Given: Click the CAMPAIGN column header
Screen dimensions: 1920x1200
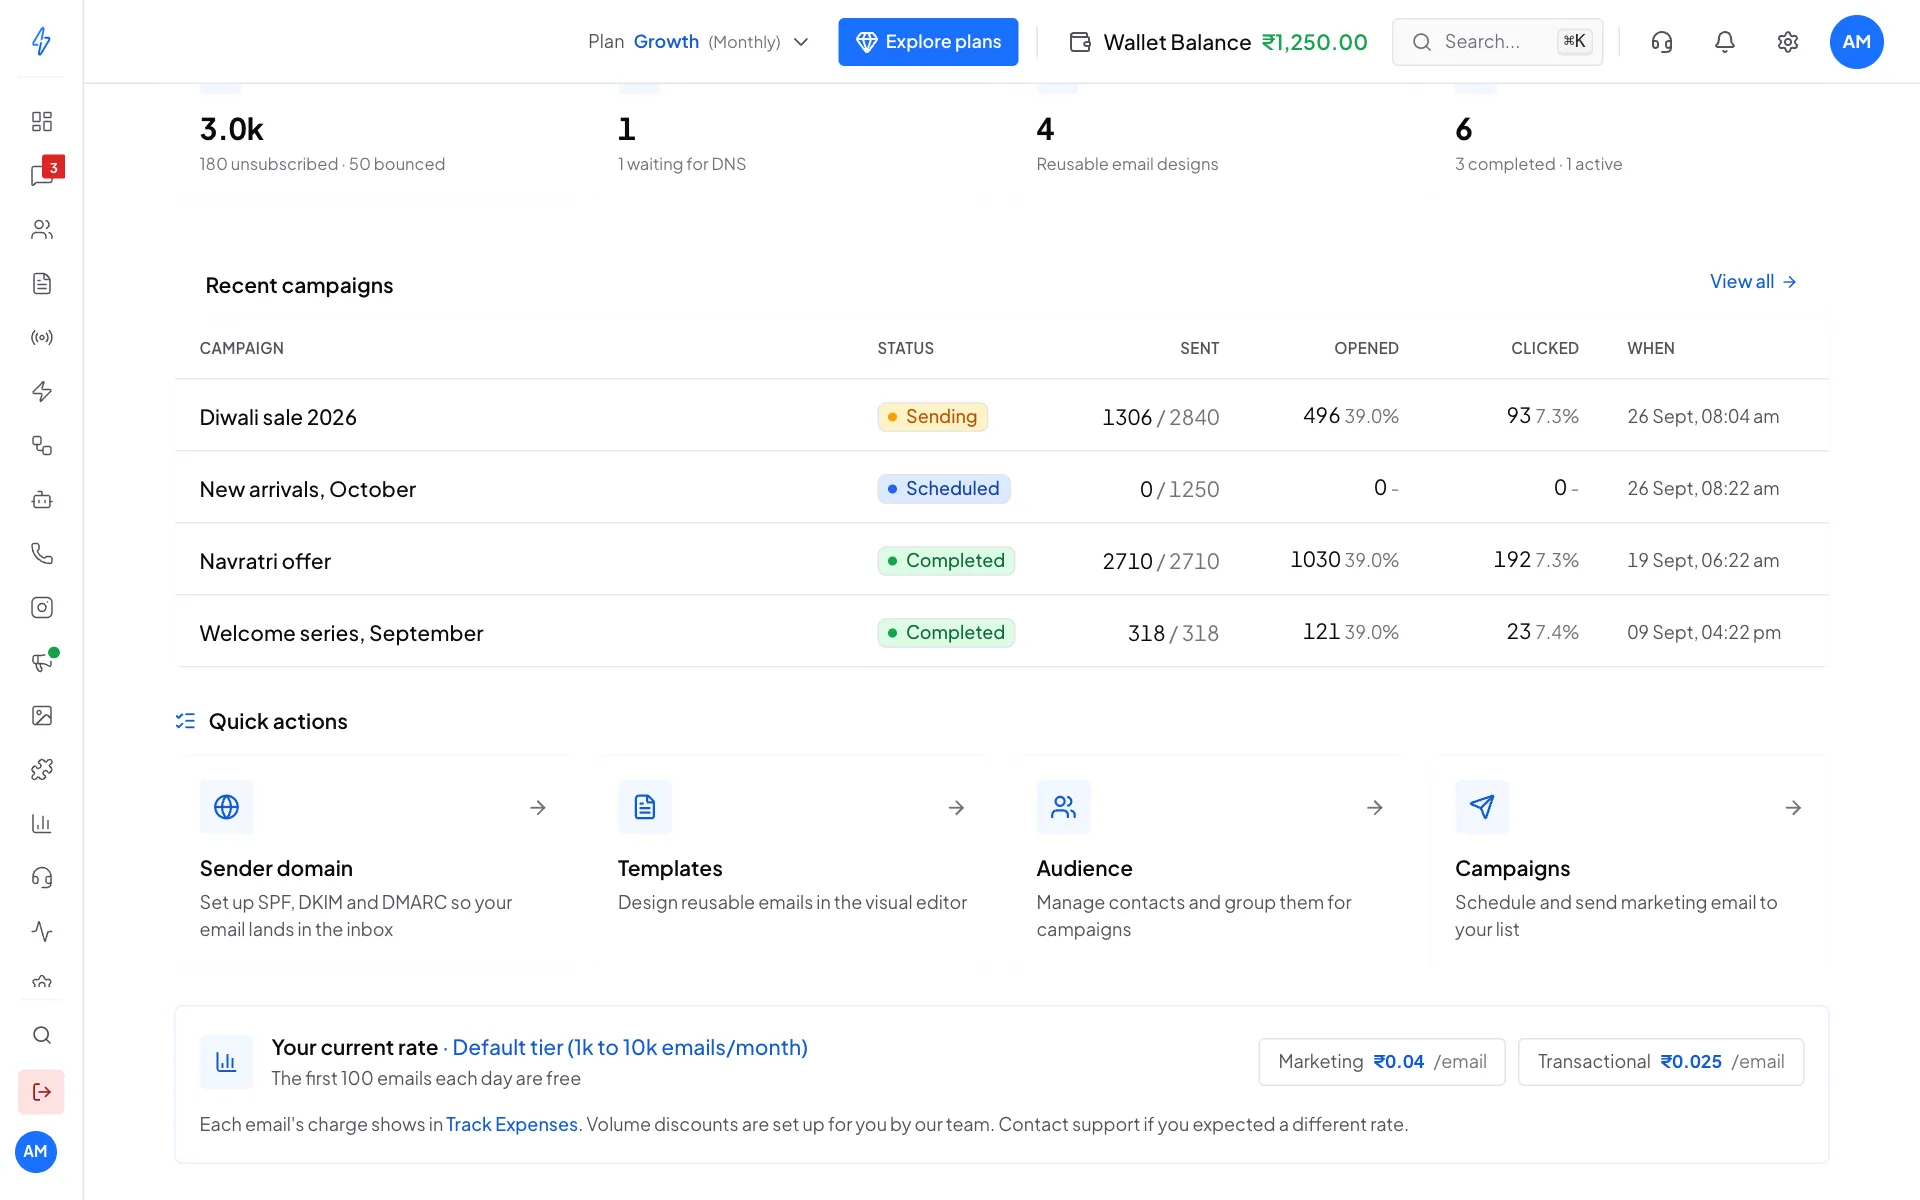Looking at the screenshot, I should pos(241,348).
